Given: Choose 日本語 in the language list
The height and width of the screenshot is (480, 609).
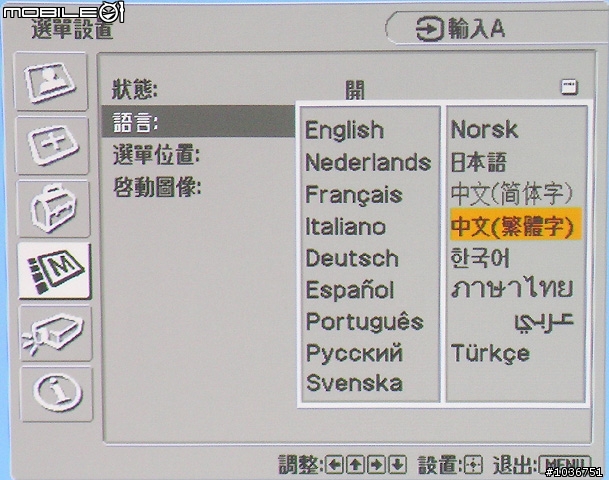Looking at the screenshot, I should pos(478,162).
